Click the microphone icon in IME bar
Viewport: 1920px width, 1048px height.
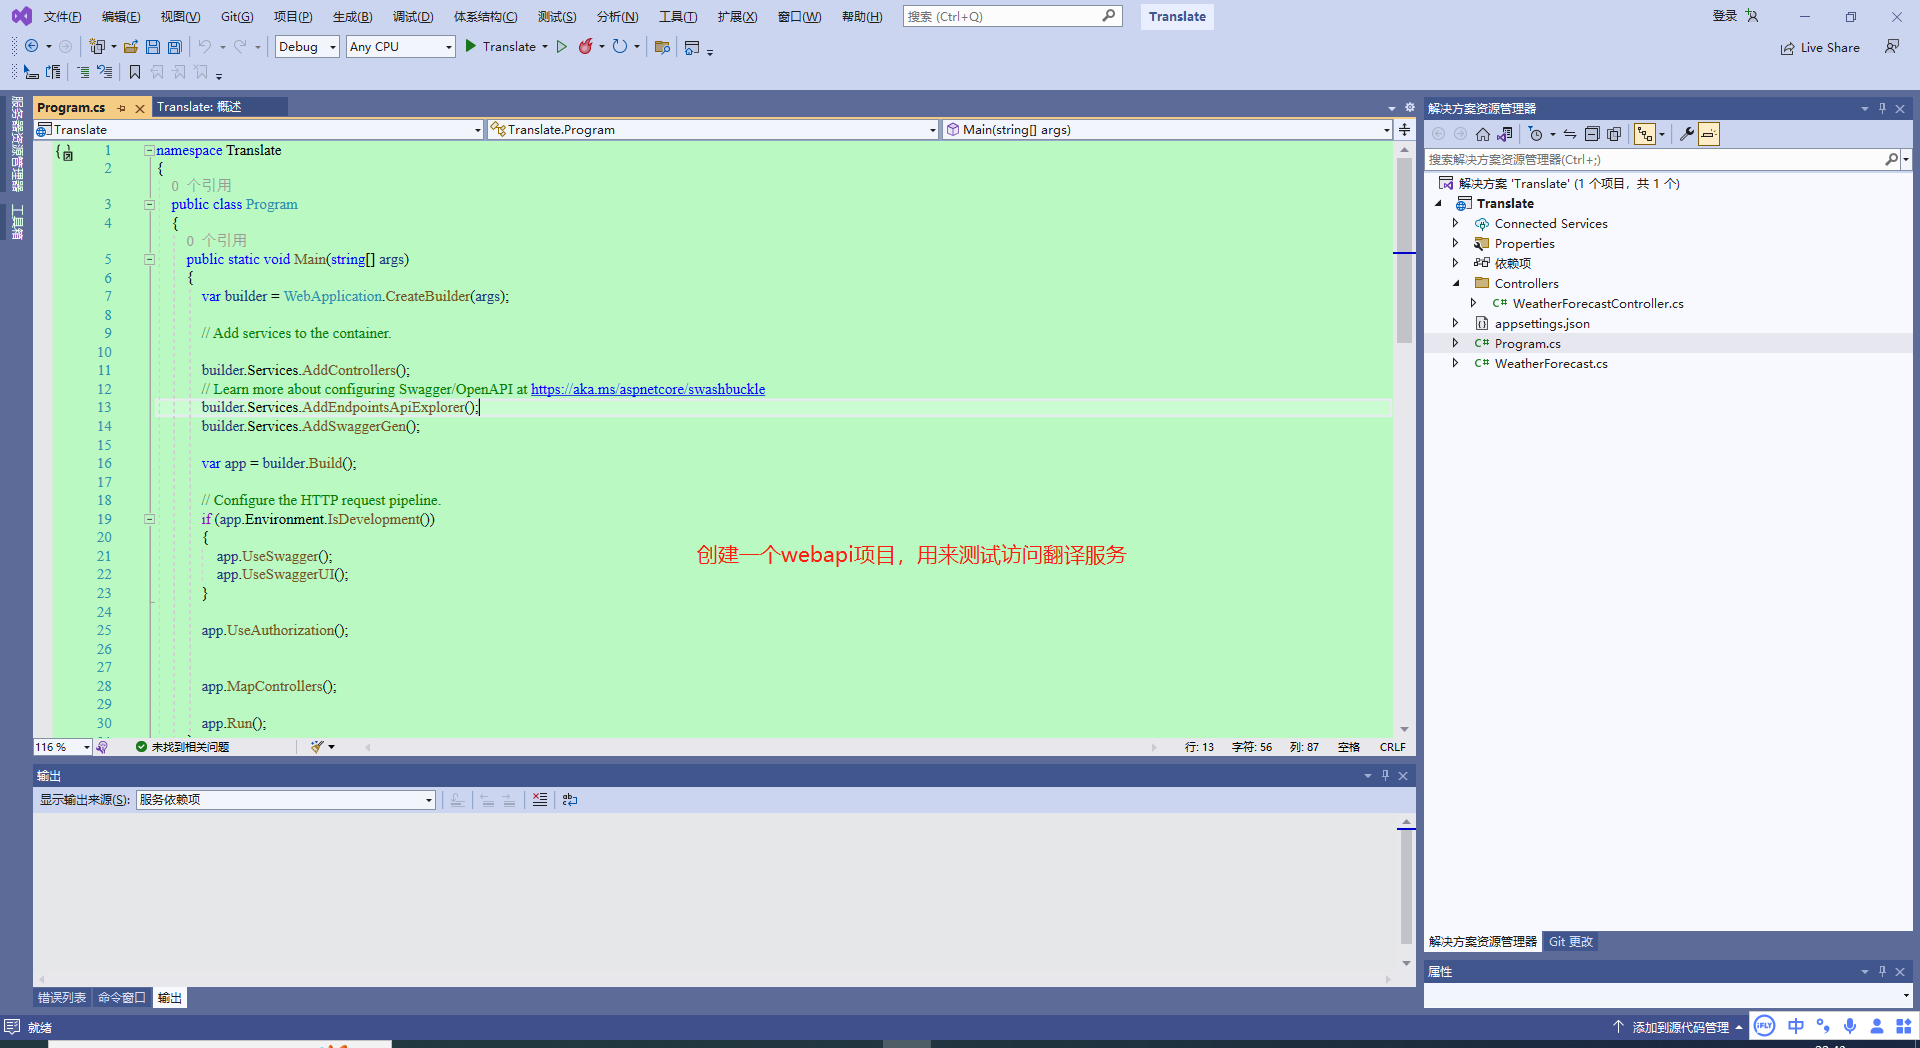click(1850, 1026)
